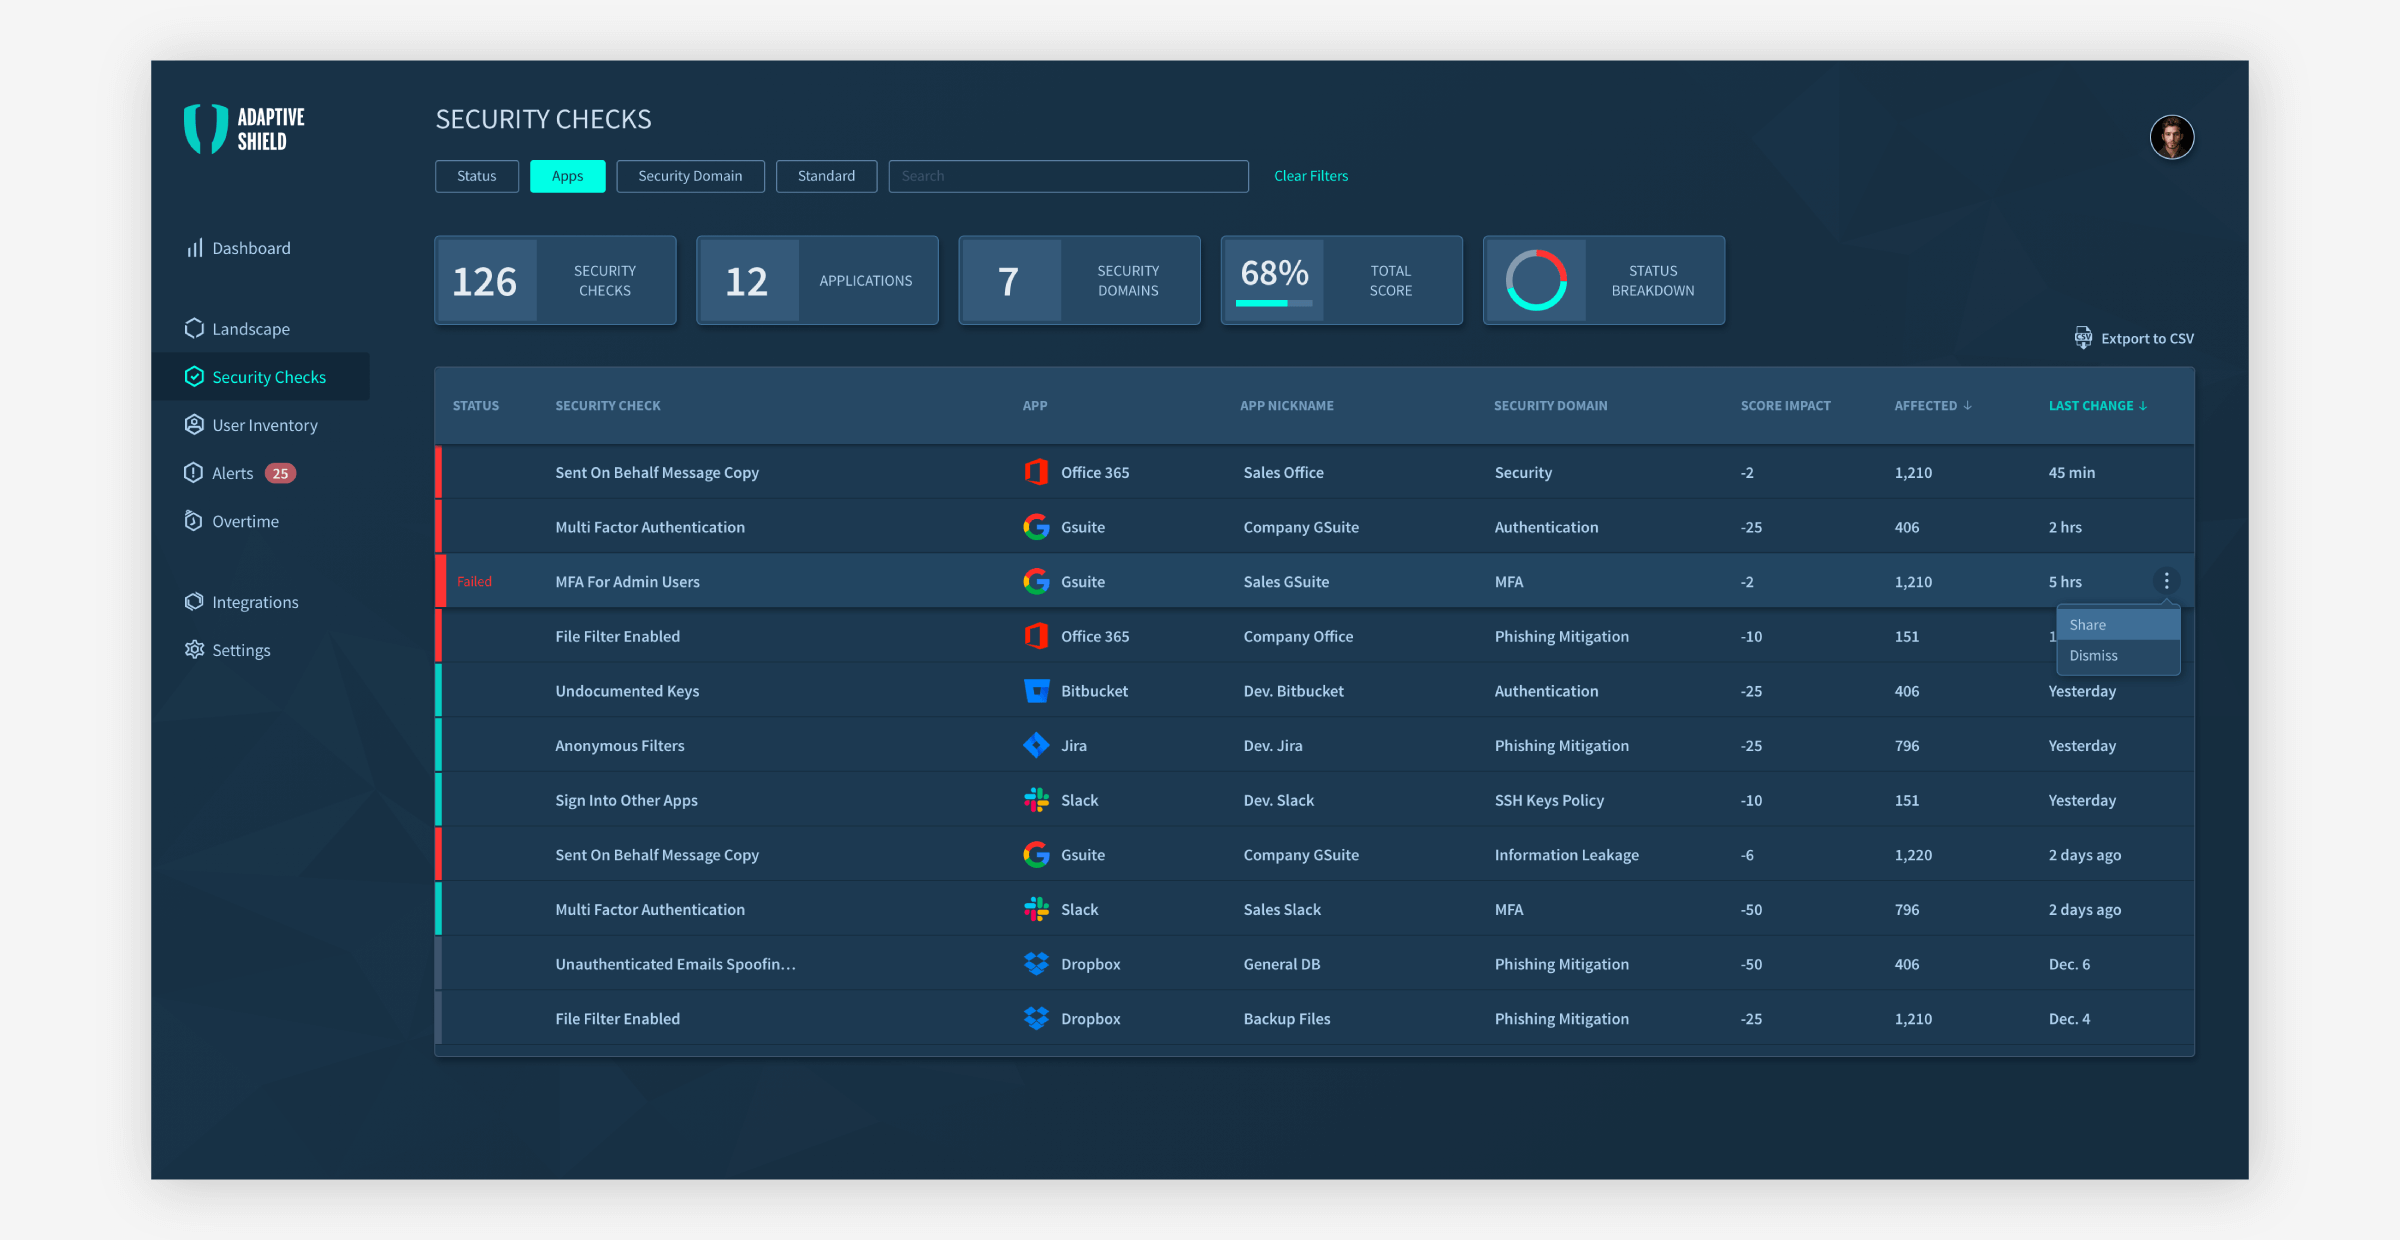The height and width of the screenshot is (1240, 2400).
Task: Open Settings via the gear icon
Action: click(194, 650)
